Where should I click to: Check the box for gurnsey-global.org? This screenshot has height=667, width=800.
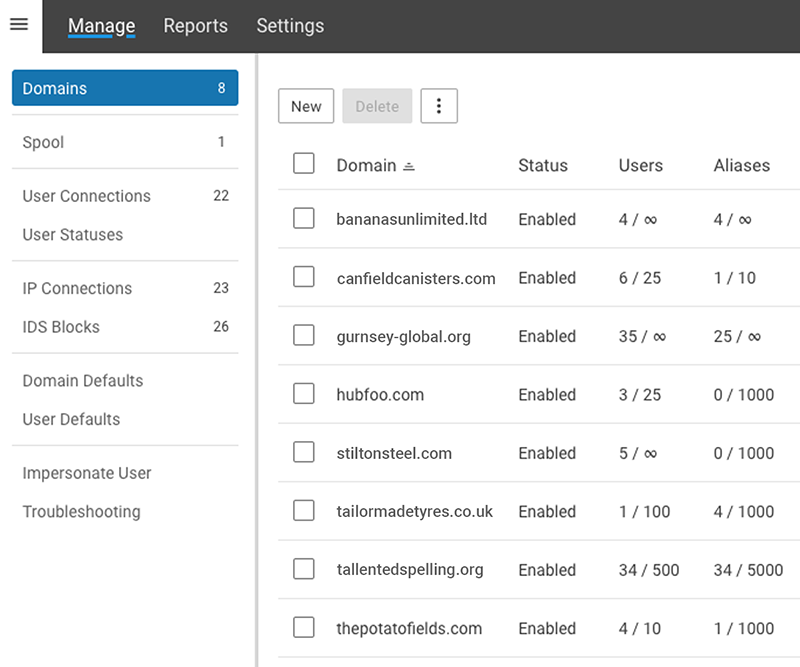pos(304,335)
